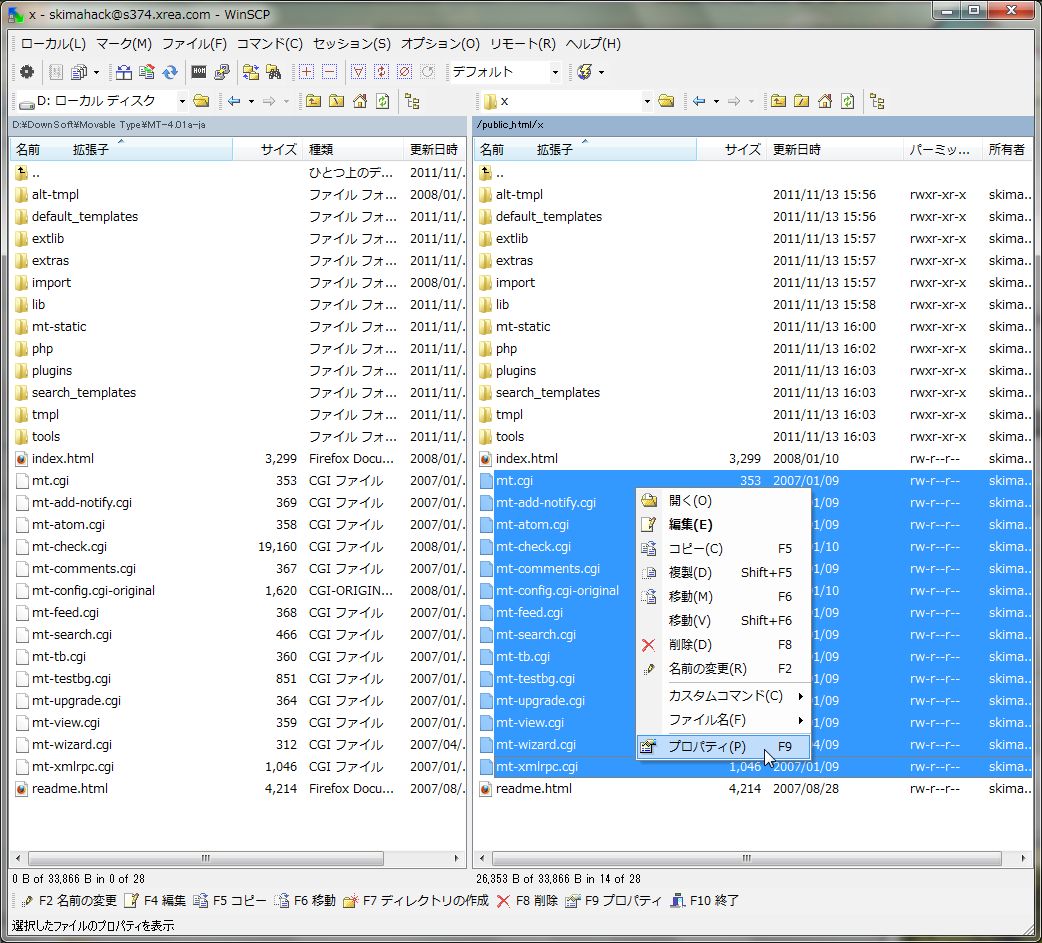Click F6 移動 bottom button

coord(305,900)
